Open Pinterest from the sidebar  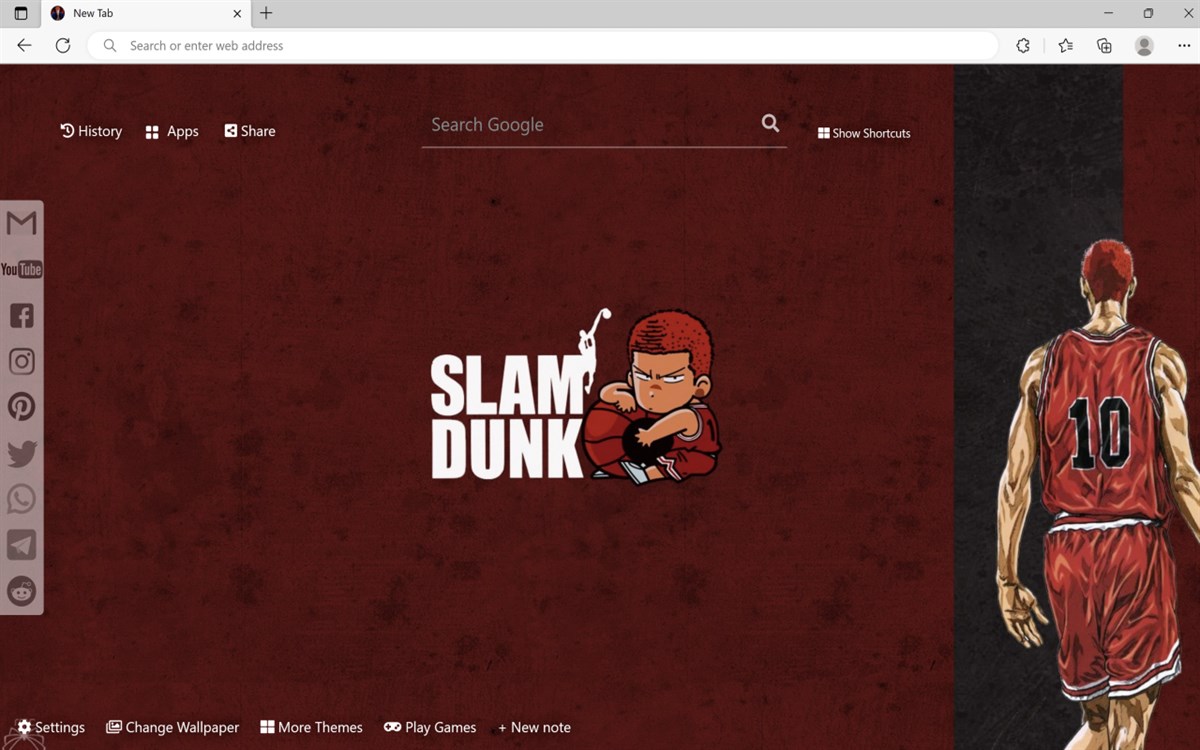tap(21, 406)
